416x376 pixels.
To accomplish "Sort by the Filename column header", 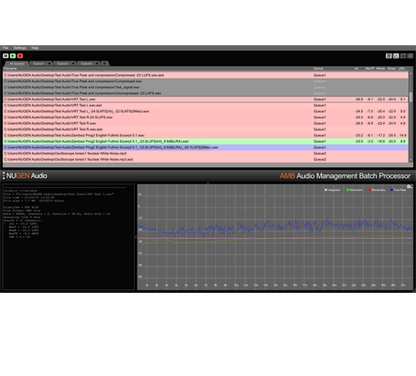I will click(10, 68).
